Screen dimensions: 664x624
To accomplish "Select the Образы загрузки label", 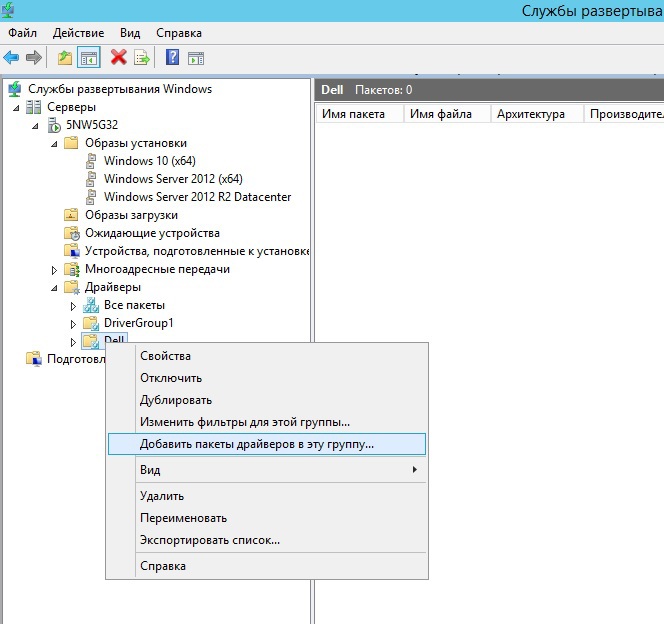I will [131, 215].
